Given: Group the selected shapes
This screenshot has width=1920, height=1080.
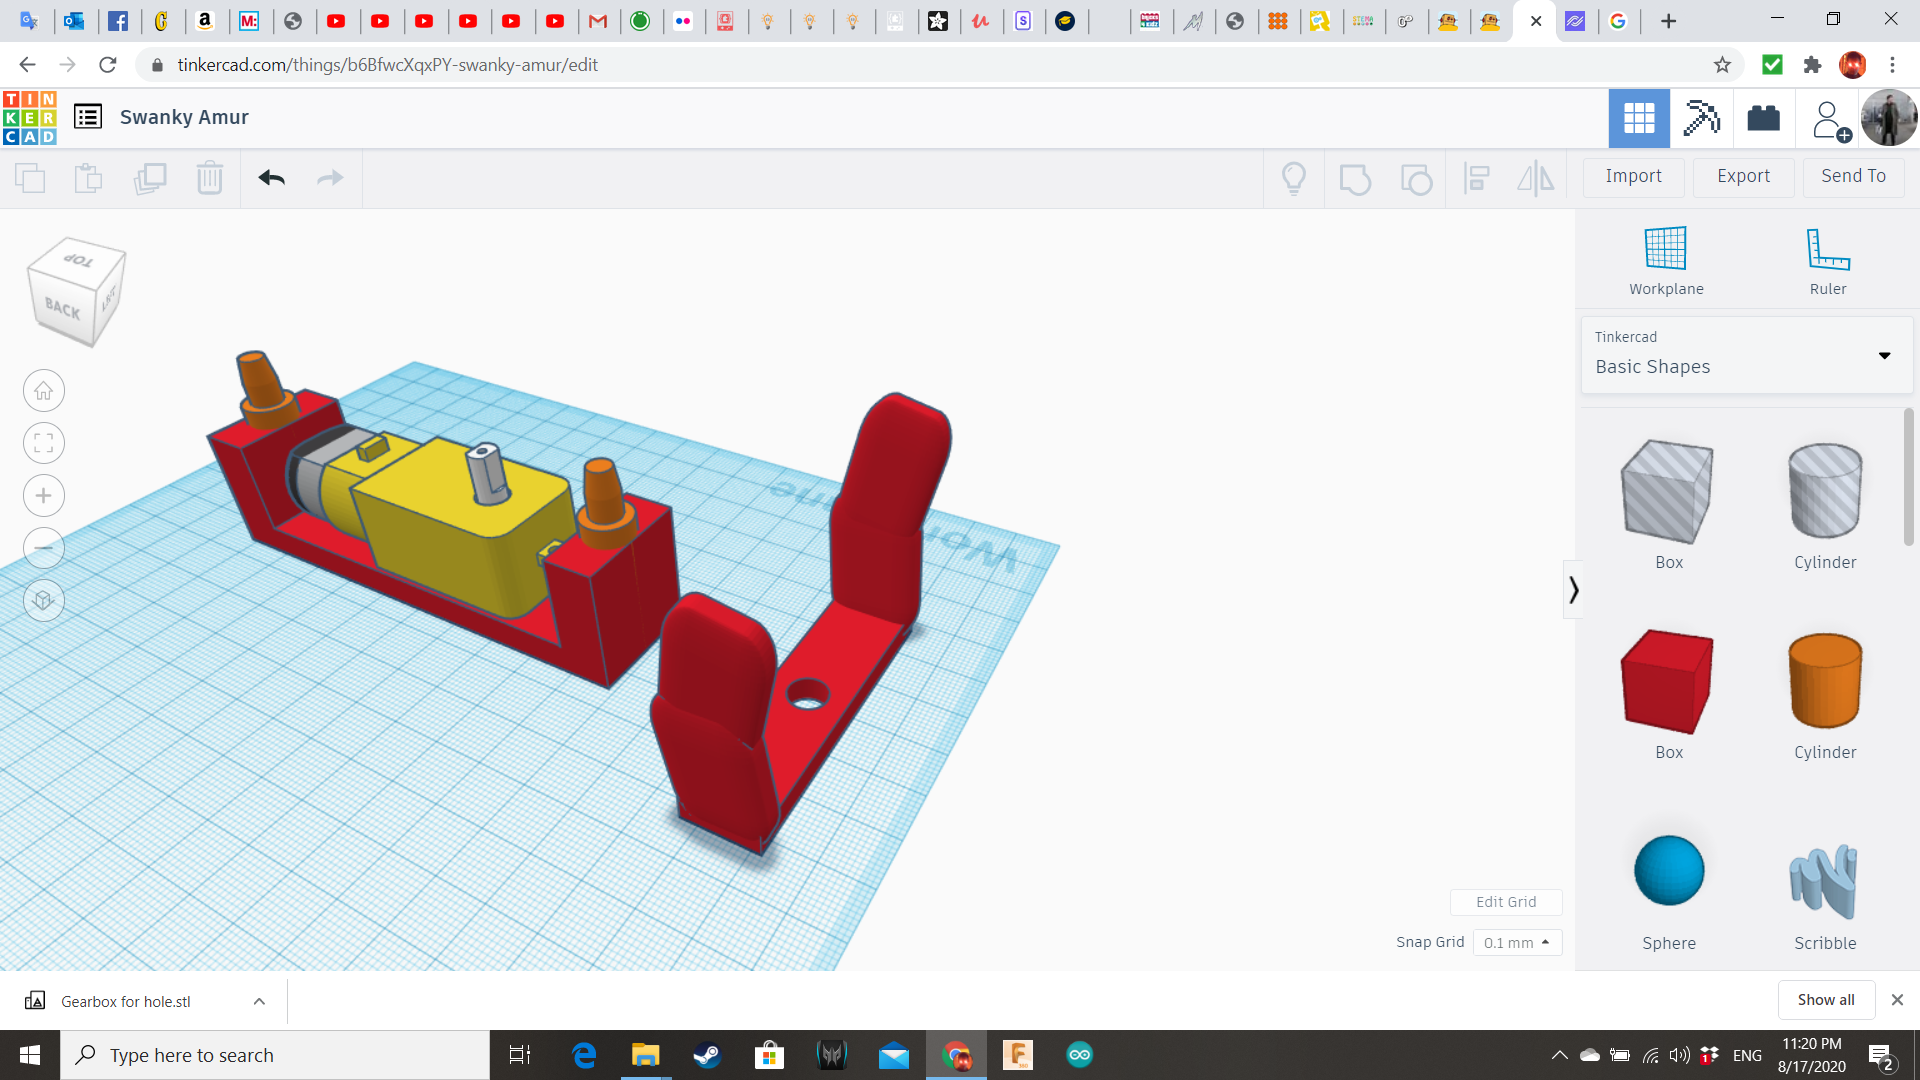Looking at the screenshot, I should click(x=1355, y=178).
